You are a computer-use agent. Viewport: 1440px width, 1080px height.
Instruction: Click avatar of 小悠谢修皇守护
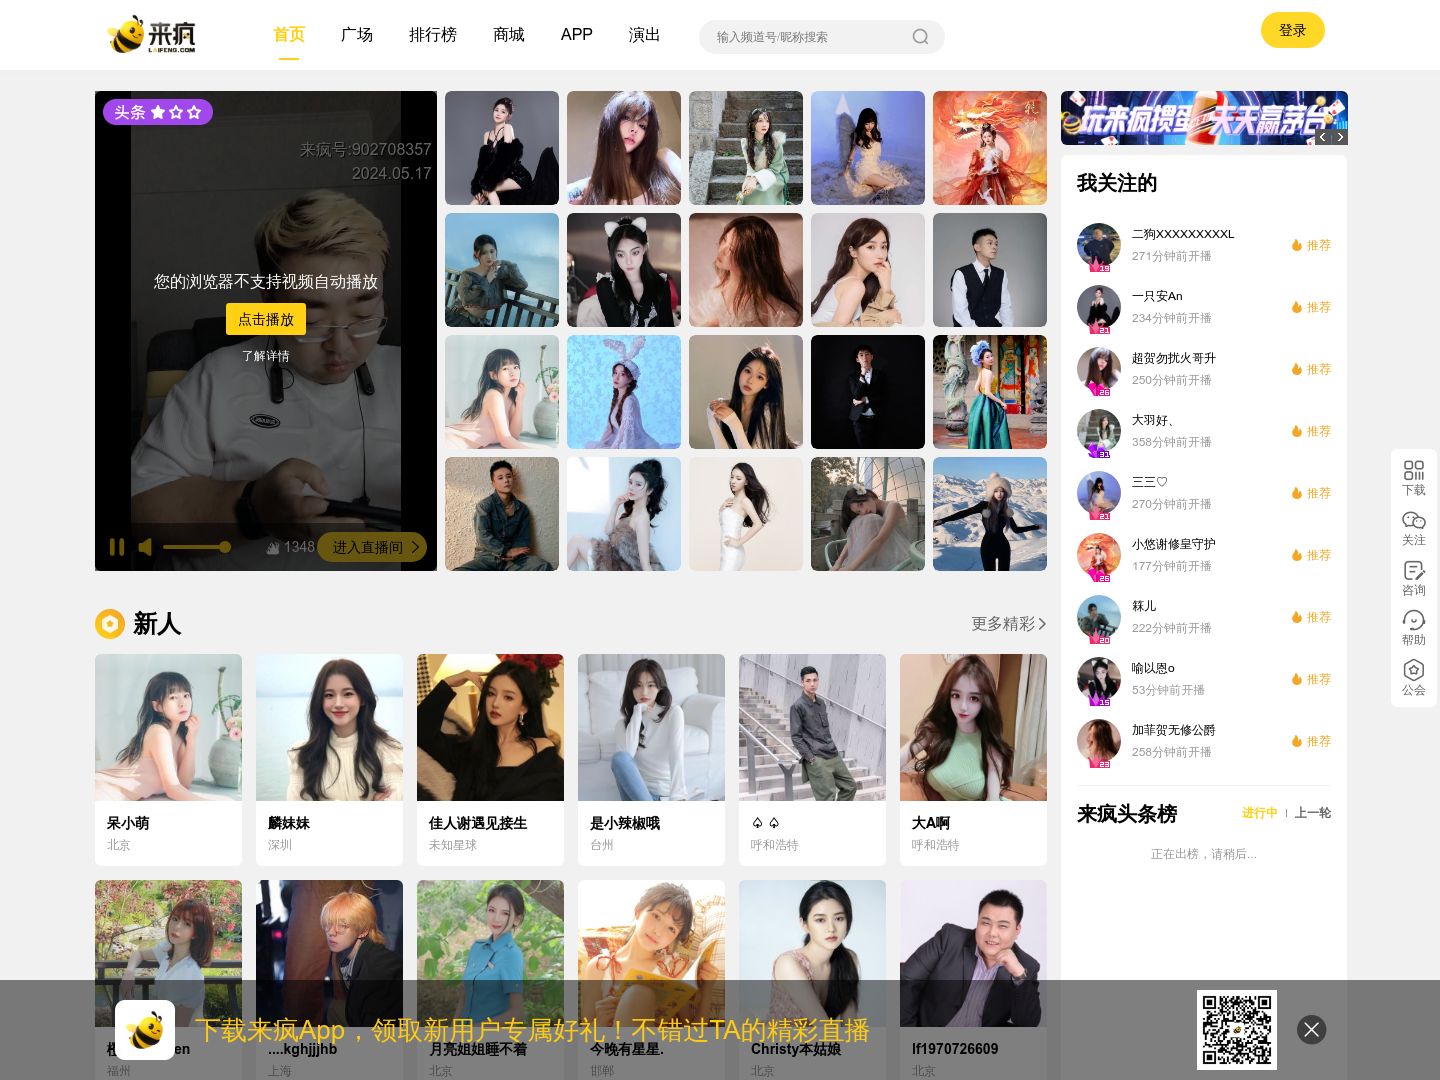[x=1099, y=556]
